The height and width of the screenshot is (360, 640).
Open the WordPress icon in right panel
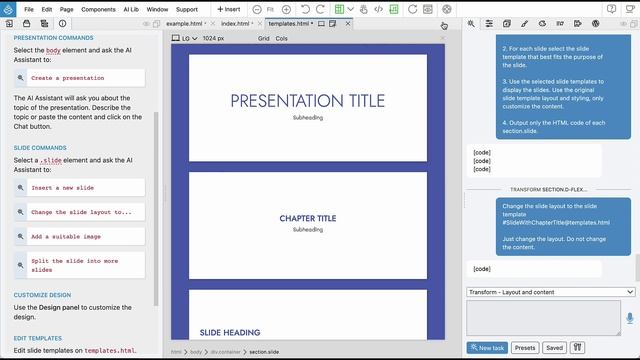point(596,24)
